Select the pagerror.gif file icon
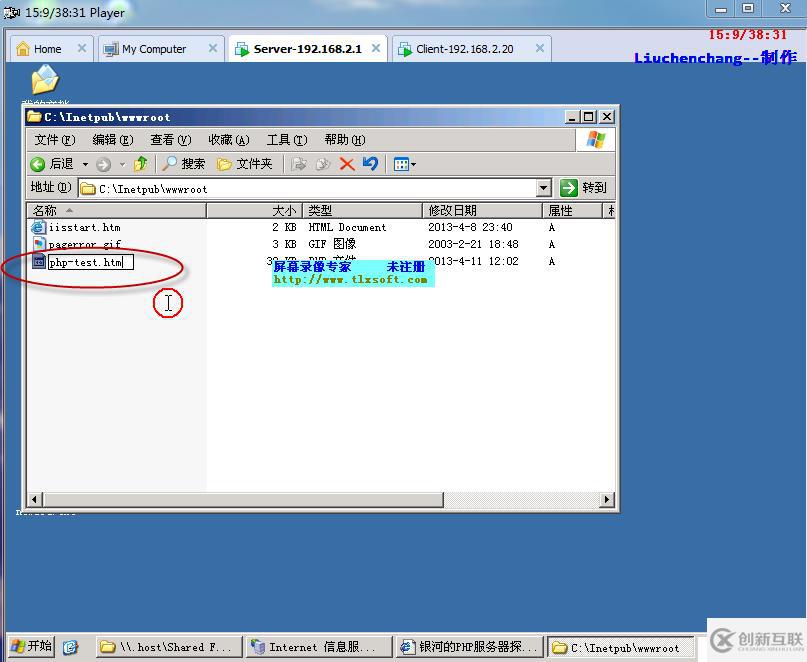 coord(39,244)
